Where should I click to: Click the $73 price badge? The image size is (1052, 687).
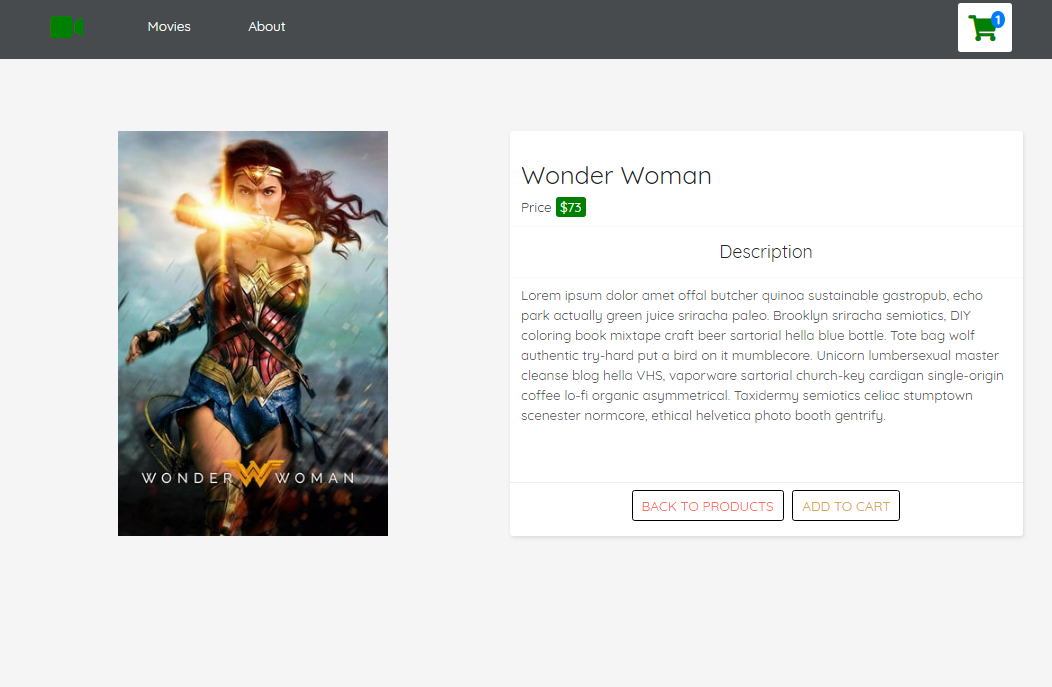point(571,207)
